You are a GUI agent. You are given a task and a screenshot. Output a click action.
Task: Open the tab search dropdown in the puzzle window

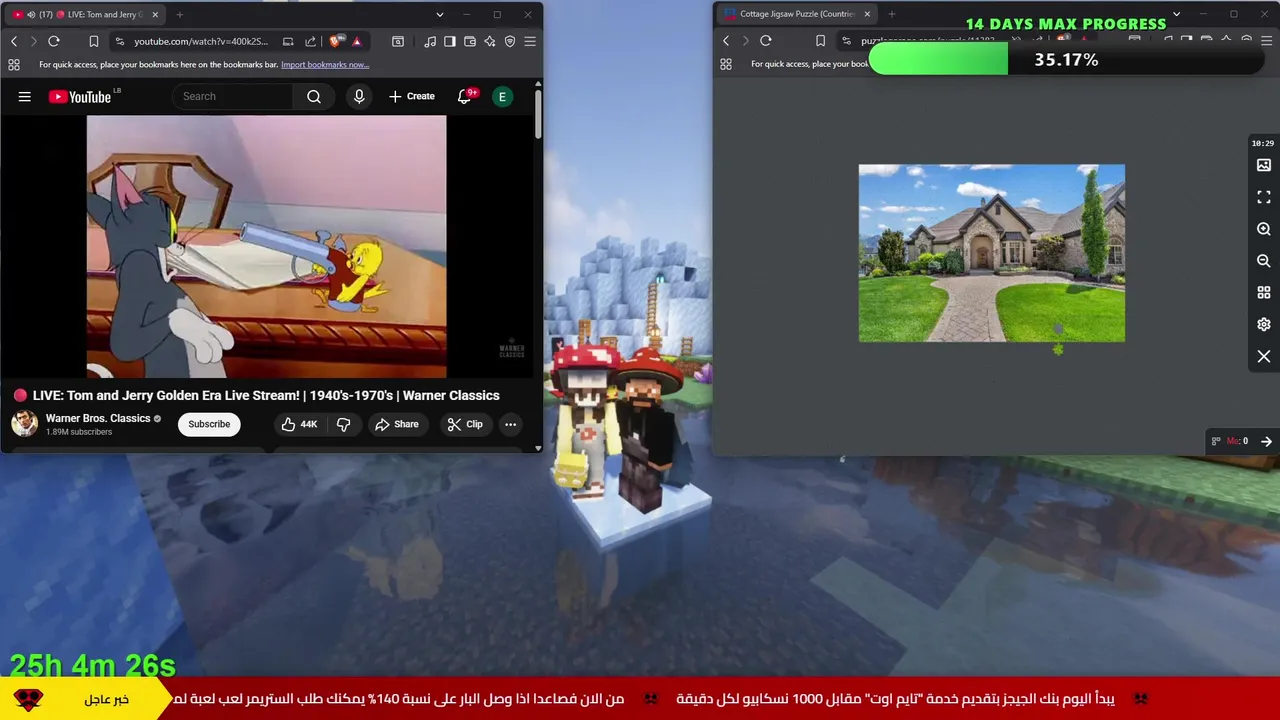[x=1176, y=14]
